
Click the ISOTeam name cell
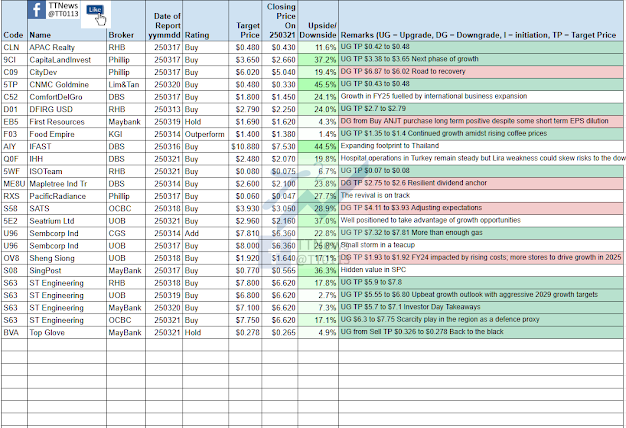[x=67, y=171]
